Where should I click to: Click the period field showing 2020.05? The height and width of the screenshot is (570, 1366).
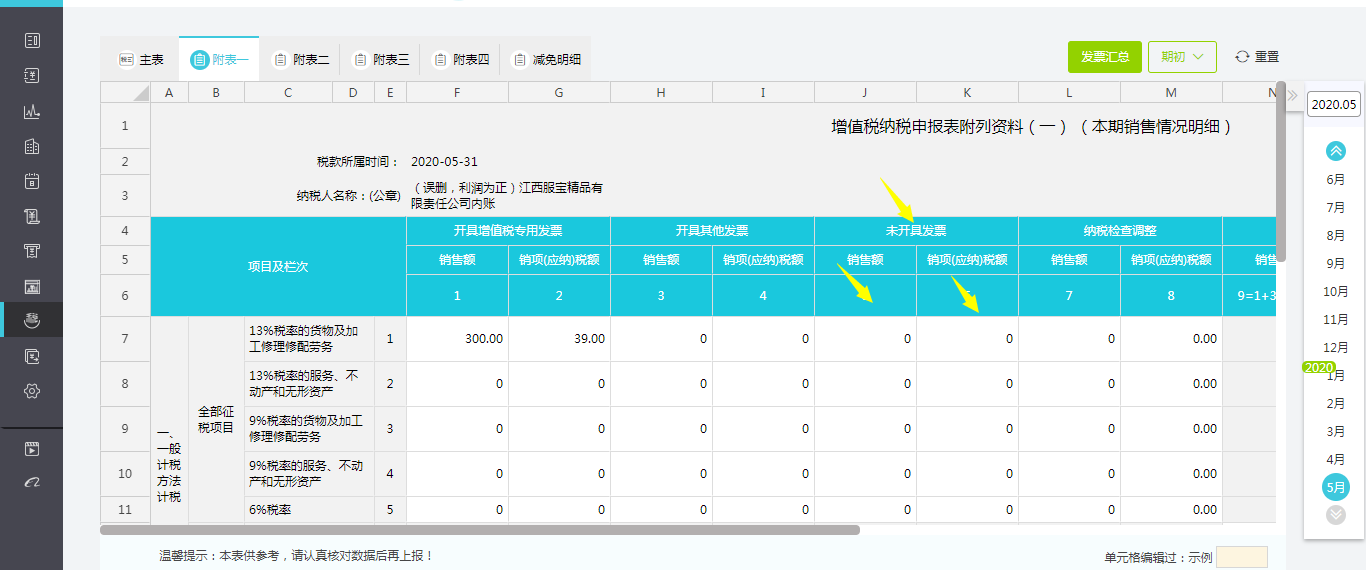pos(1334,104)
